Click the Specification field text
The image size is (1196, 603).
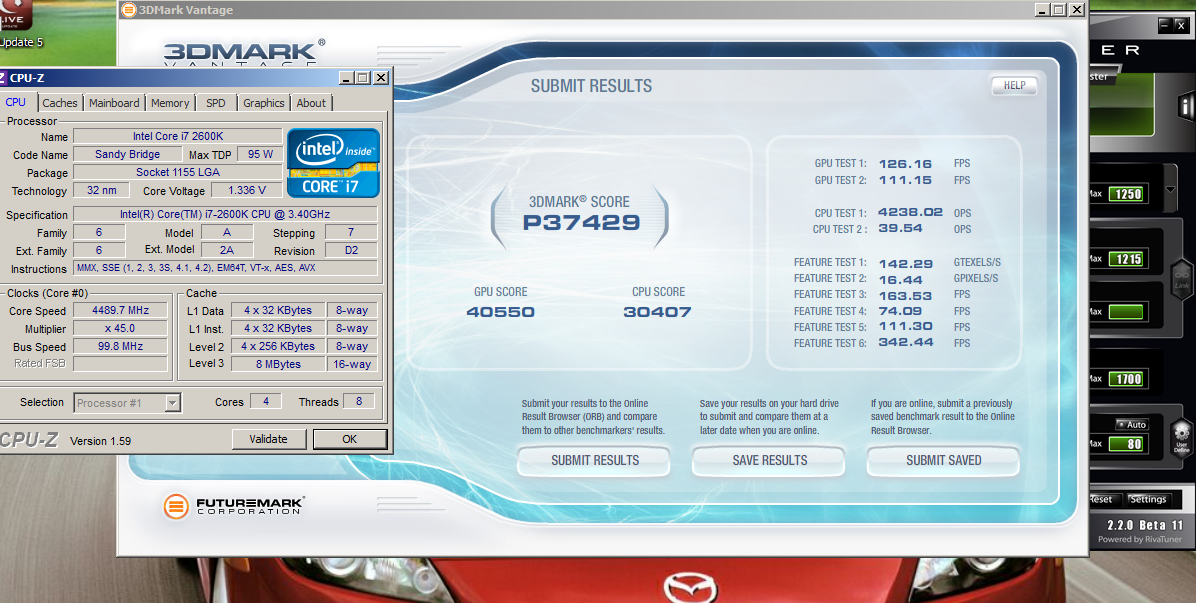(225, 215)
